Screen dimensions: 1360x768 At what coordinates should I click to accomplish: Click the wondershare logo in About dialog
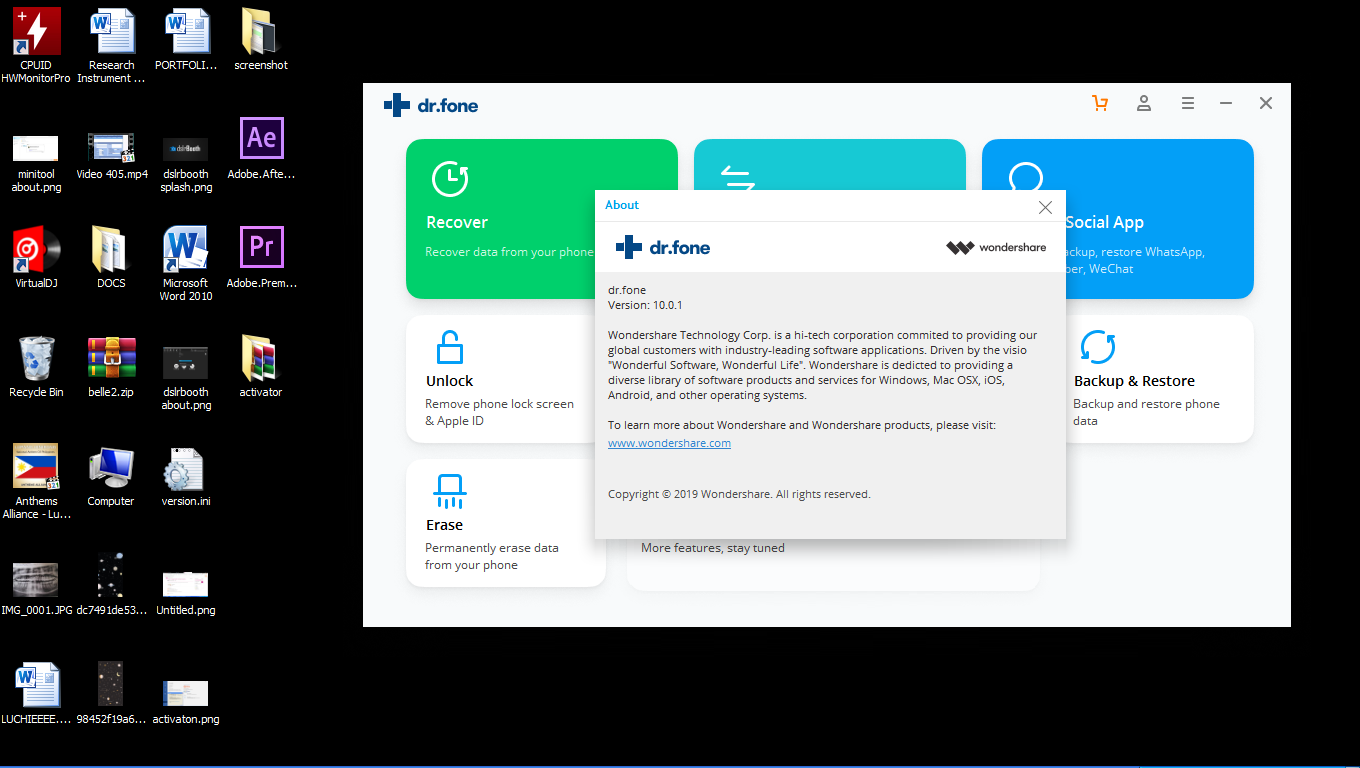click(x=996, y=247)
